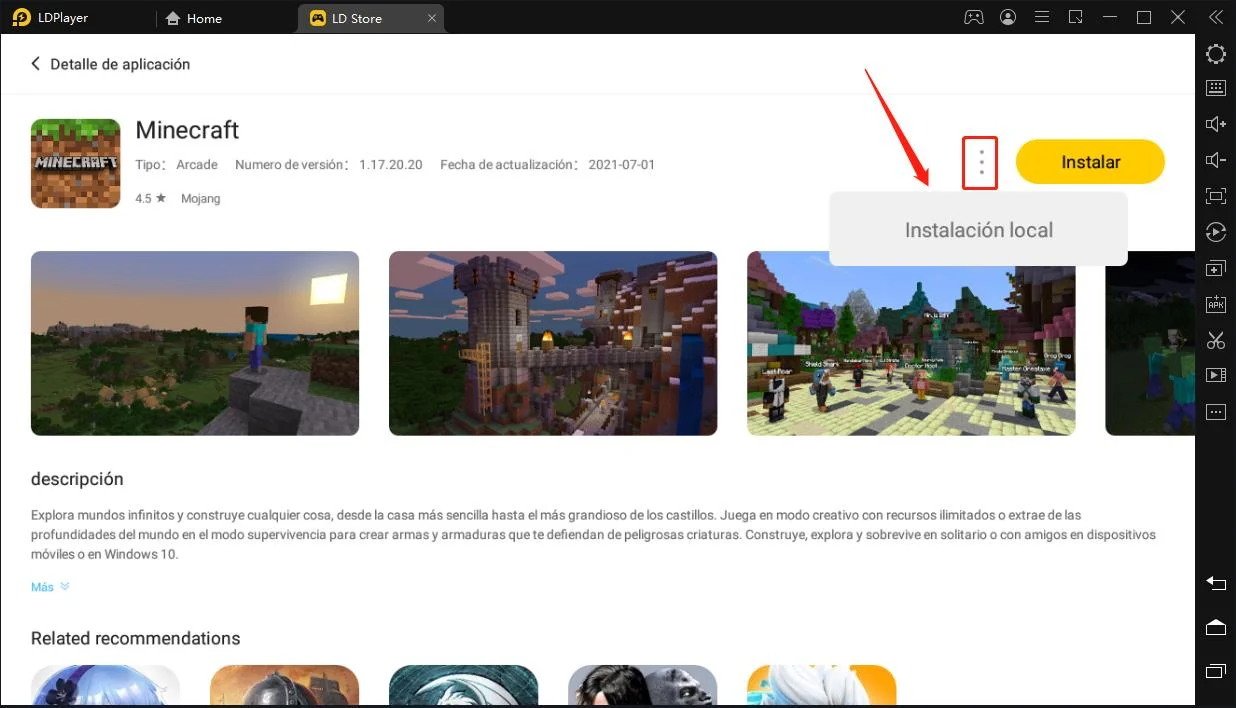Expand the description with Más
Viewport: 1236px width, 708px height.
pyautogui.click(x=50, y=587)
